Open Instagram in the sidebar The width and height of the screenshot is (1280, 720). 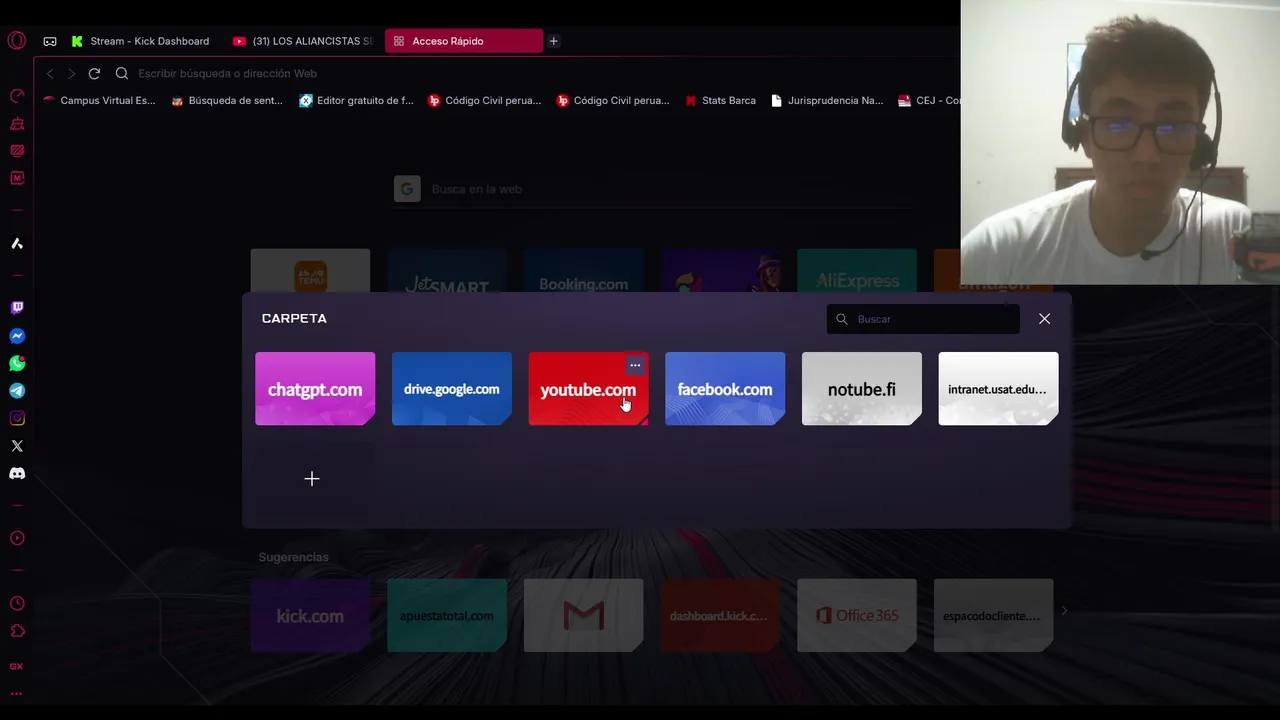tap(17, 418)
